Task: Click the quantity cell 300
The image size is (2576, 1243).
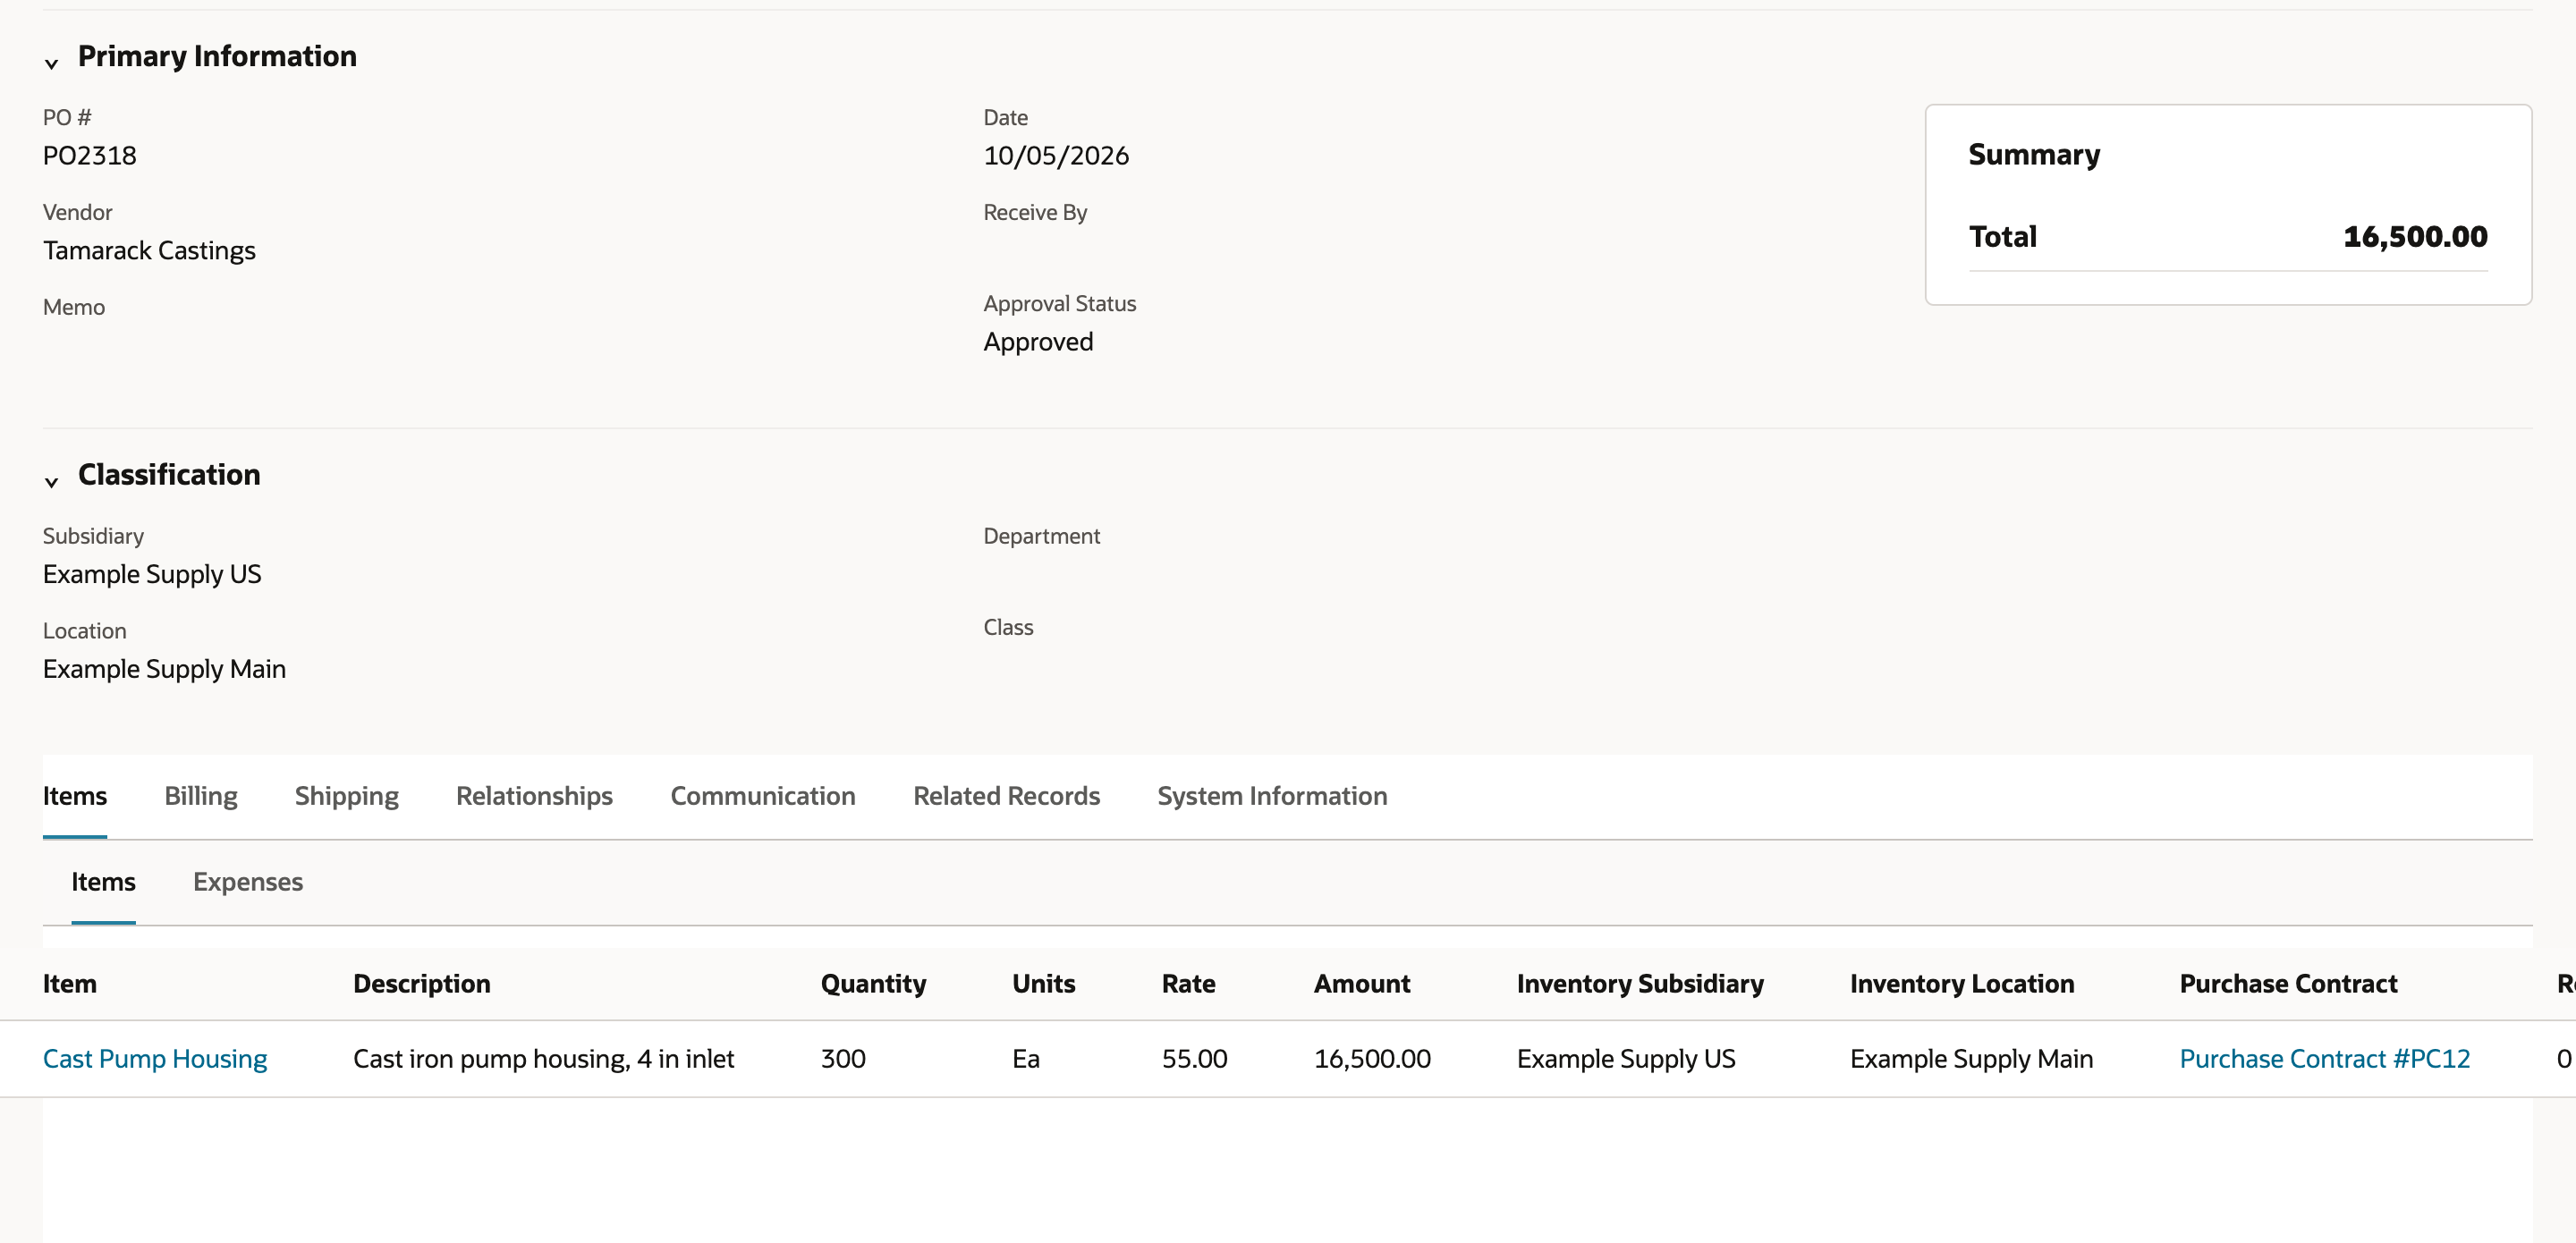Action: click(843, 1059)
